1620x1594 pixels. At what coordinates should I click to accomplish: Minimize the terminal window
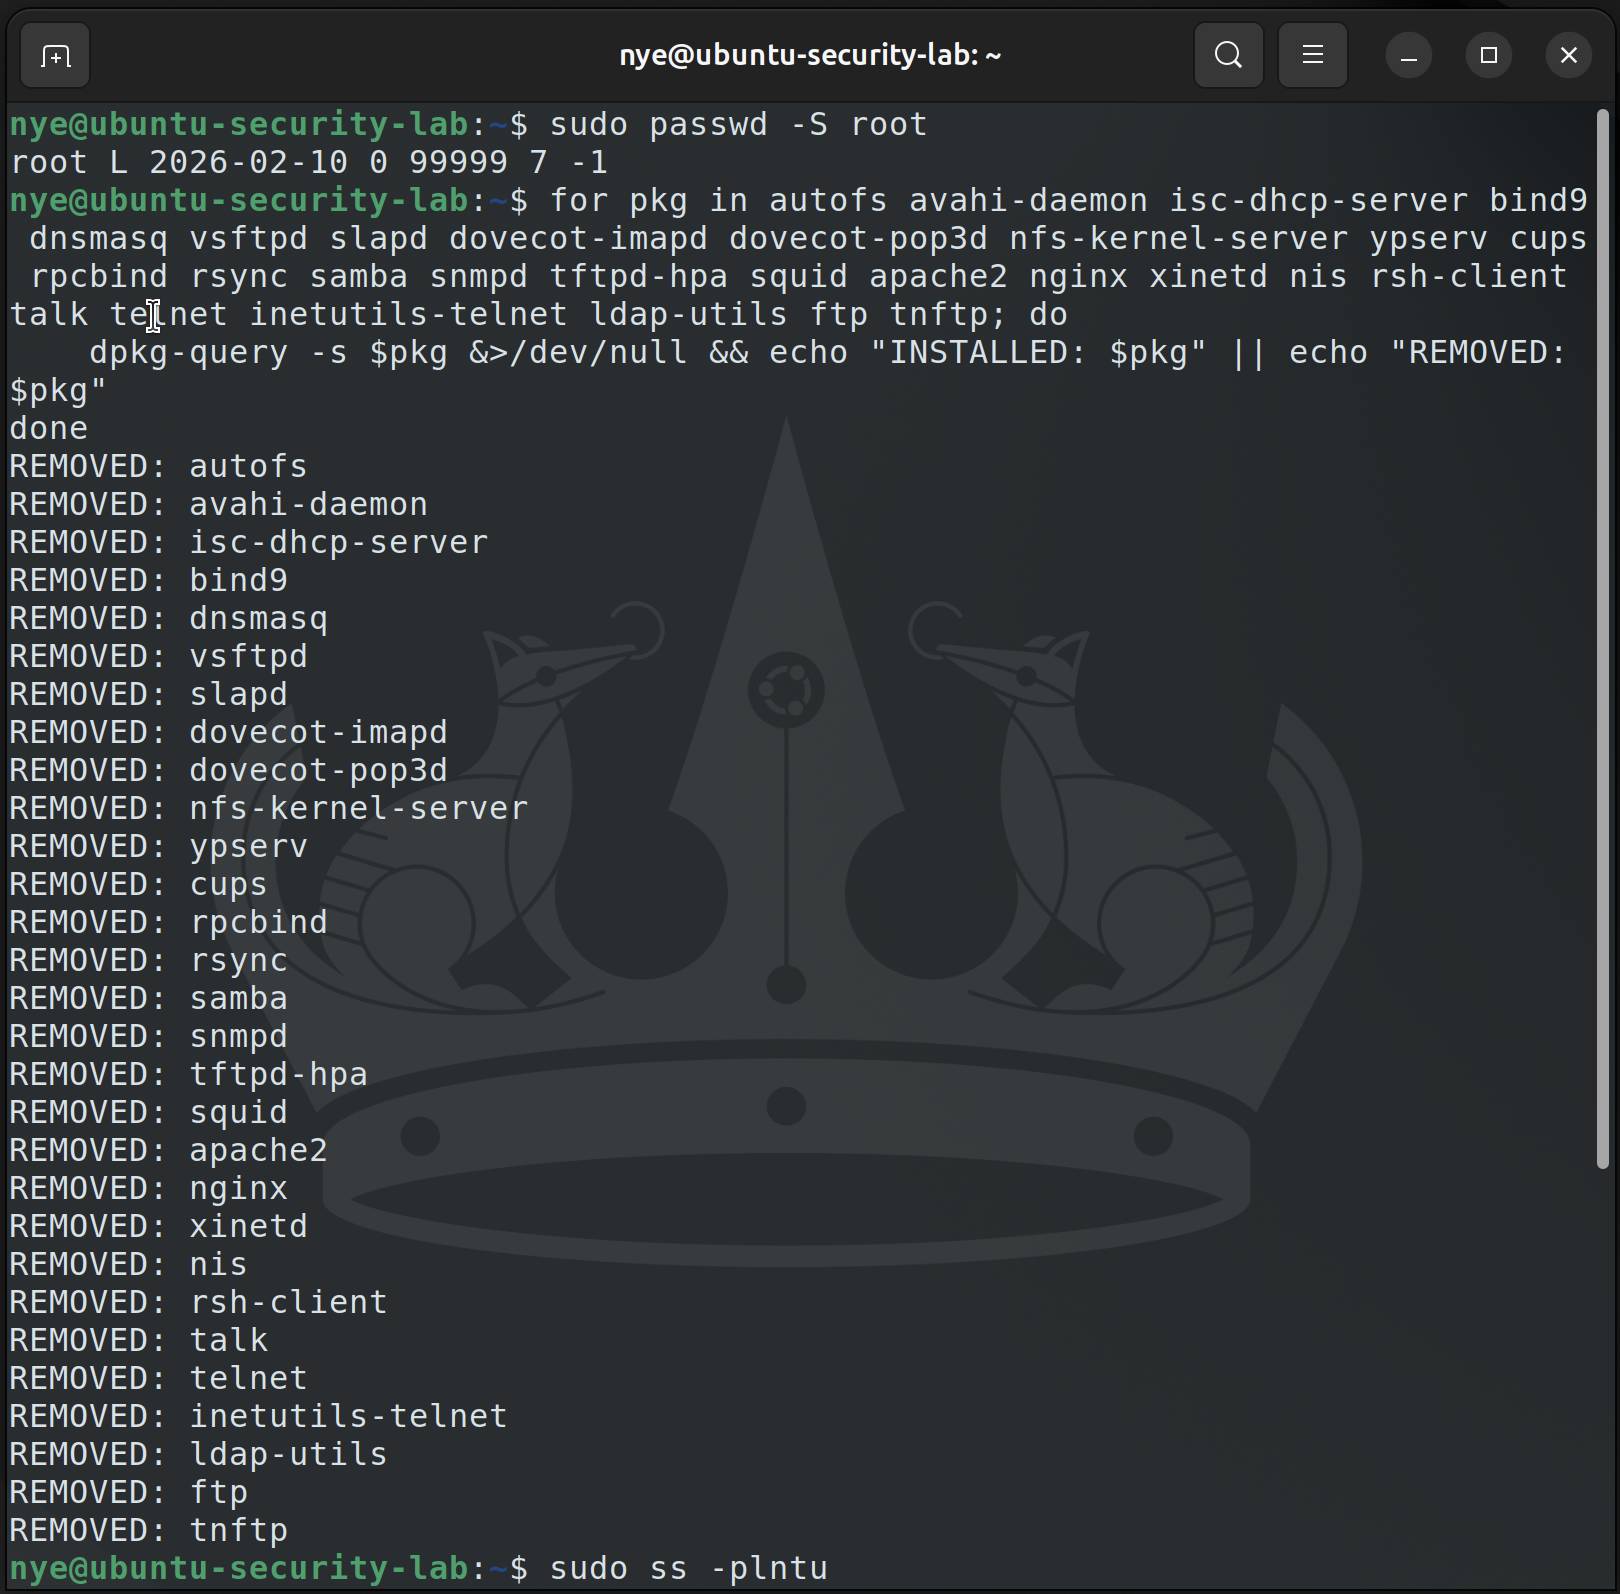pyautogui.click(x=1408, y=56)
